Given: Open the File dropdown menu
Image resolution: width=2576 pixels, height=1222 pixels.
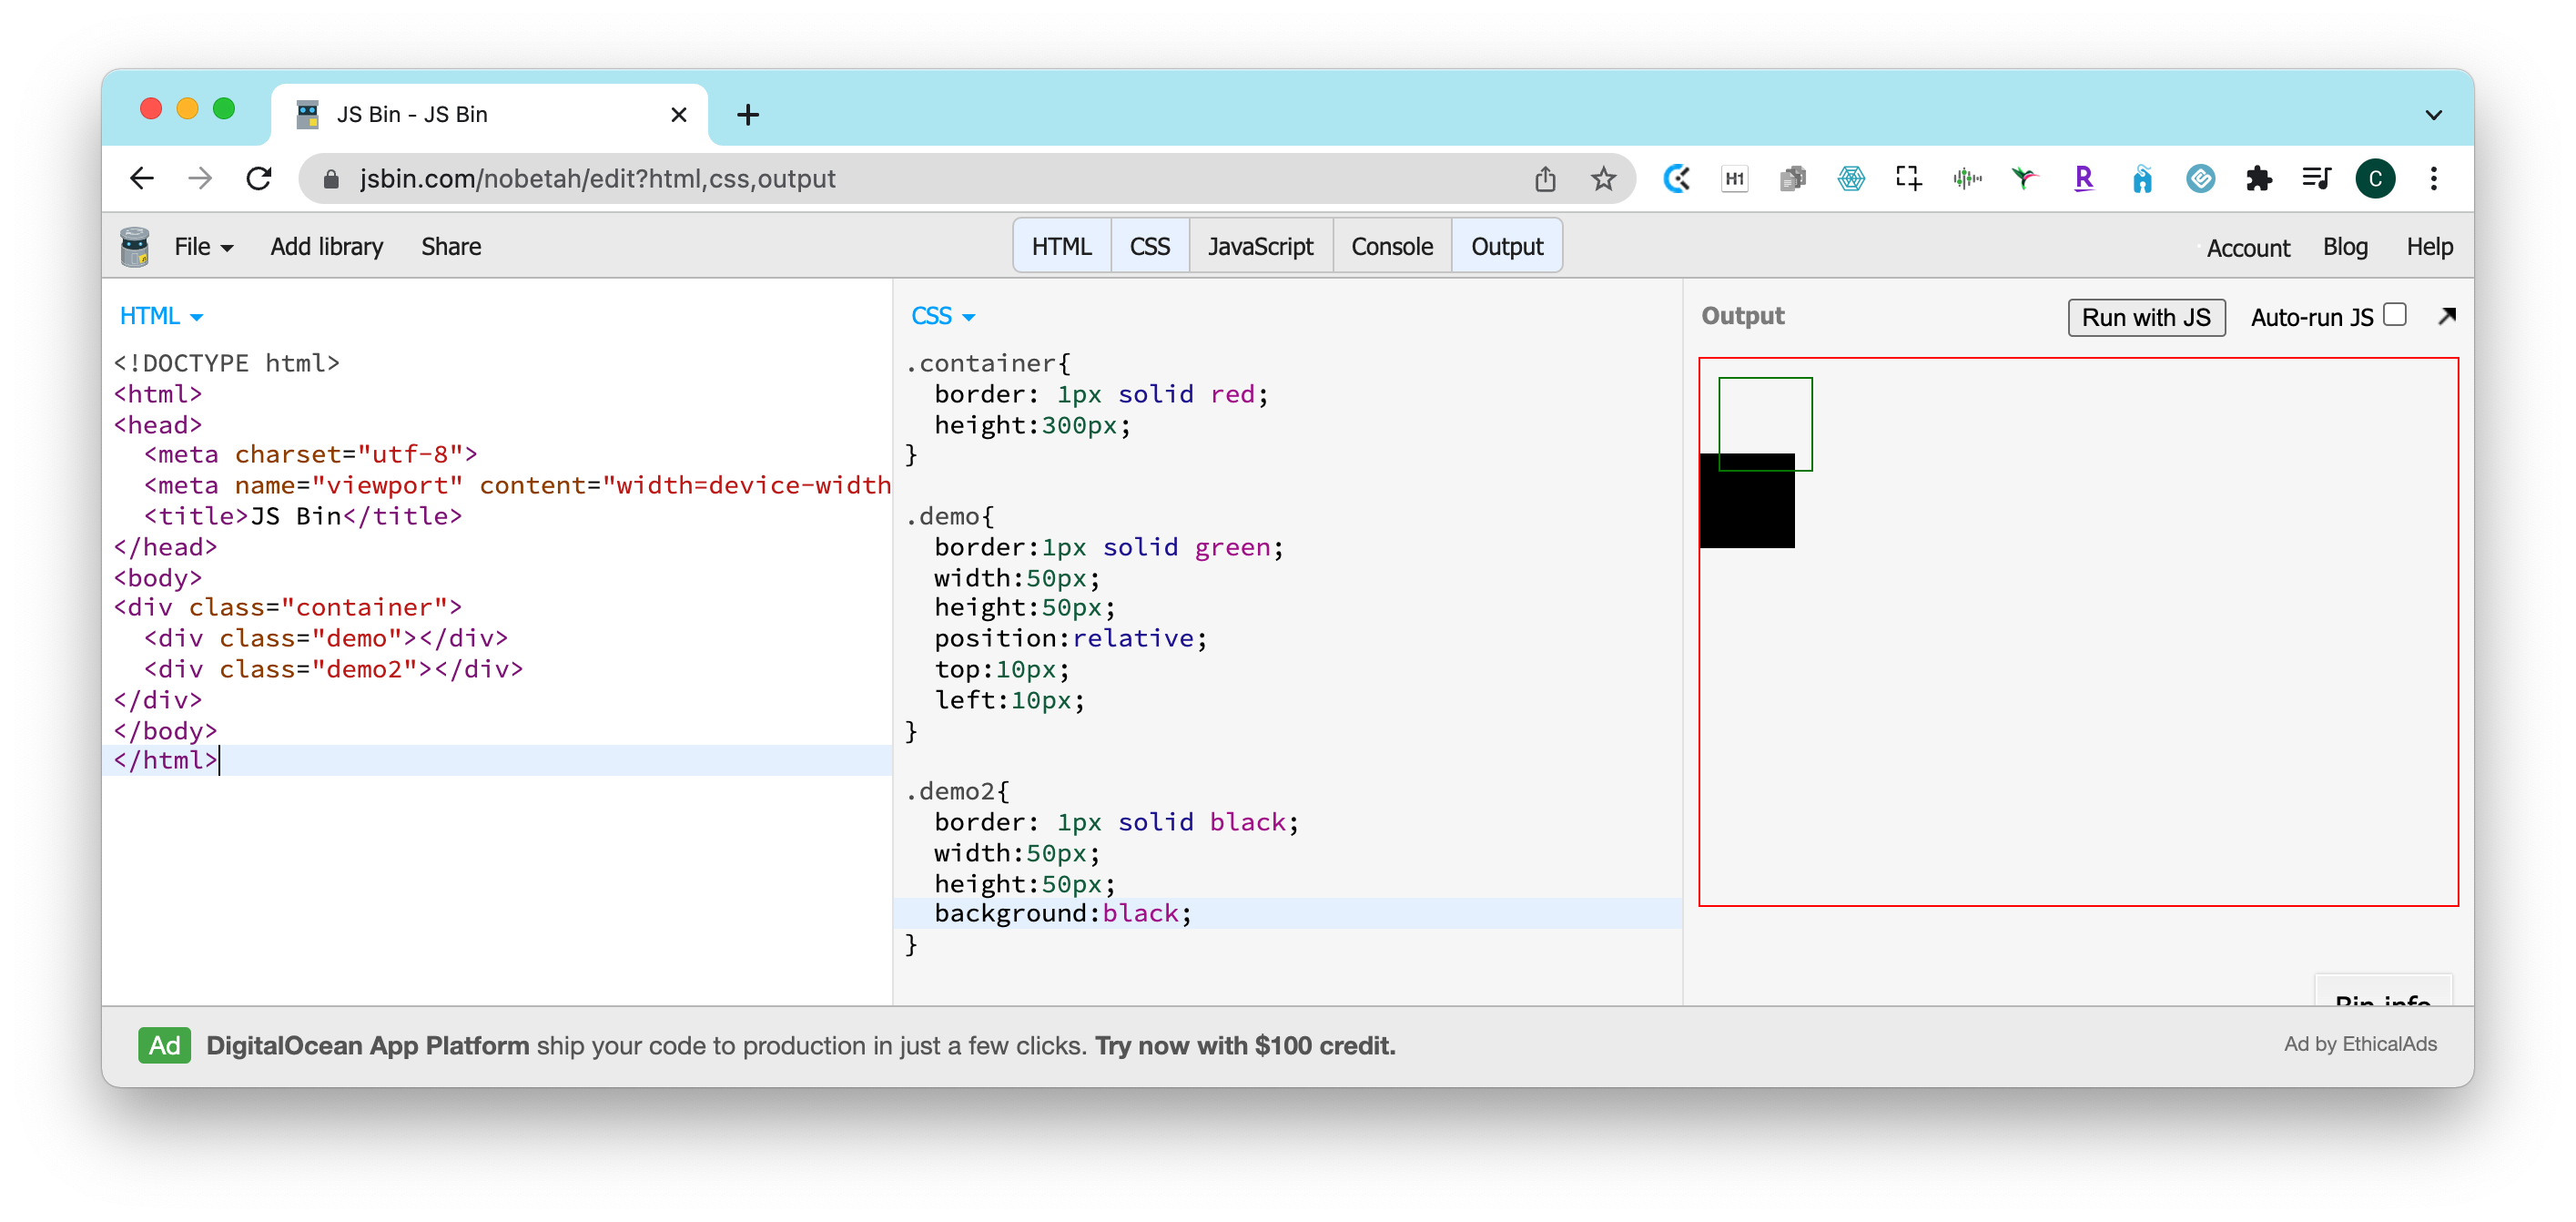Looking at the screenshot, I should (203, 247).
